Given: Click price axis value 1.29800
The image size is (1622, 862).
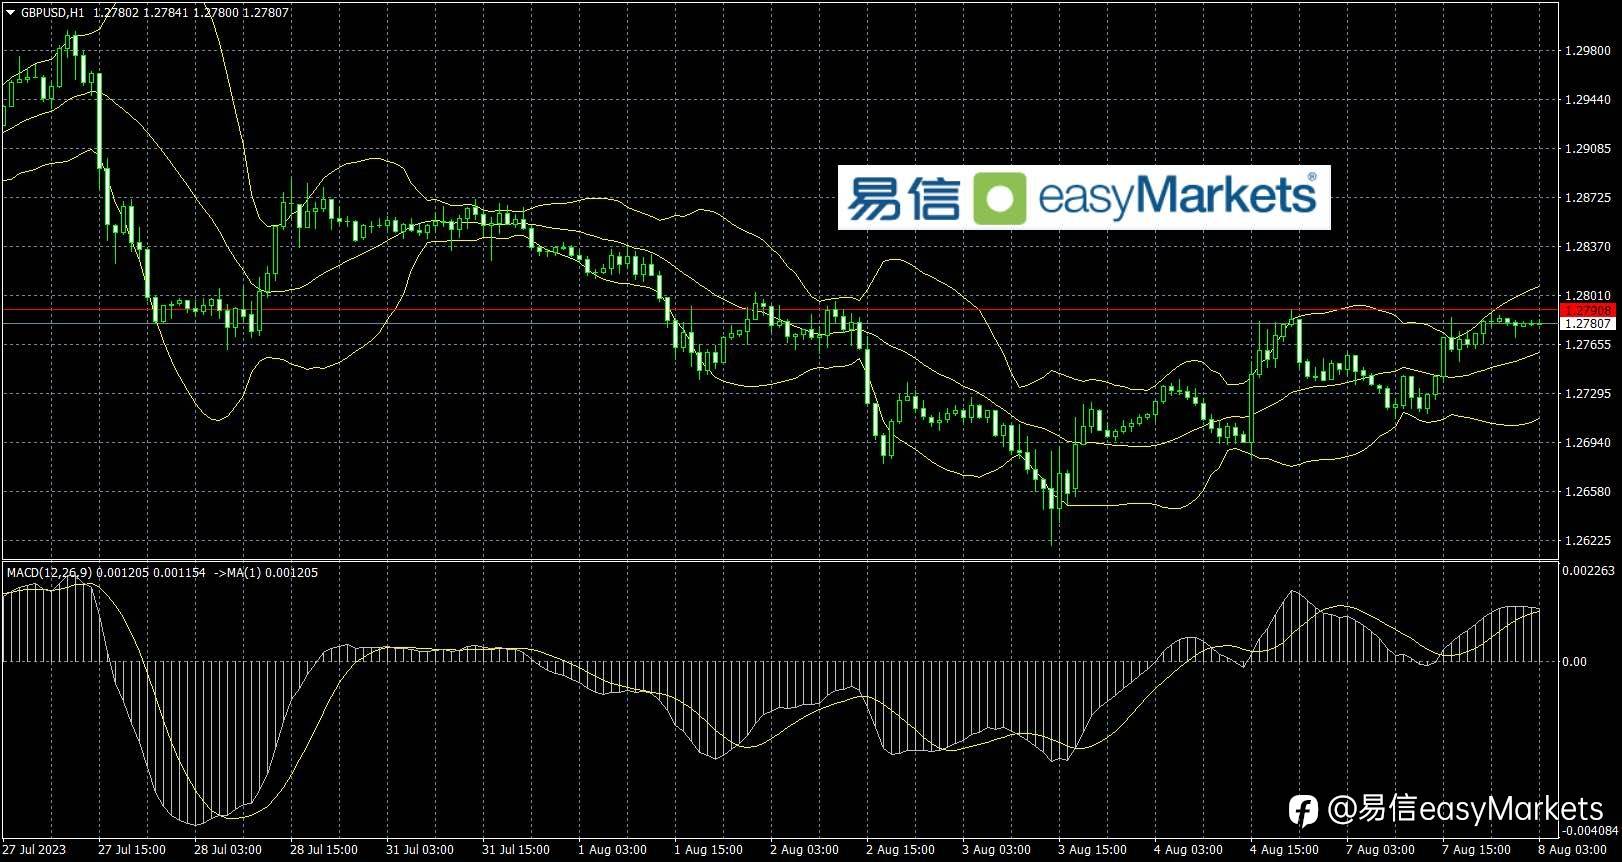Looking at the screenshot, I should coord(1588,50).
